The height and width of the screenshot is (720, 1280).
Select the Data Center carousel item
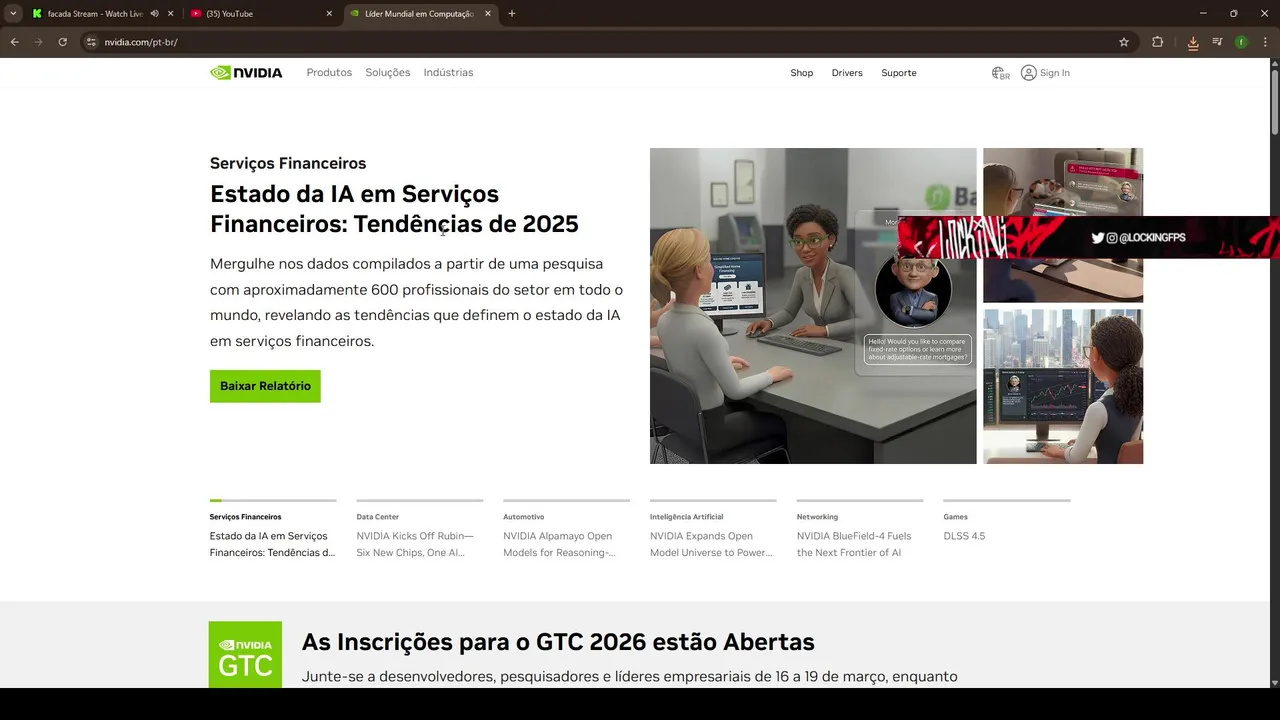419,530
